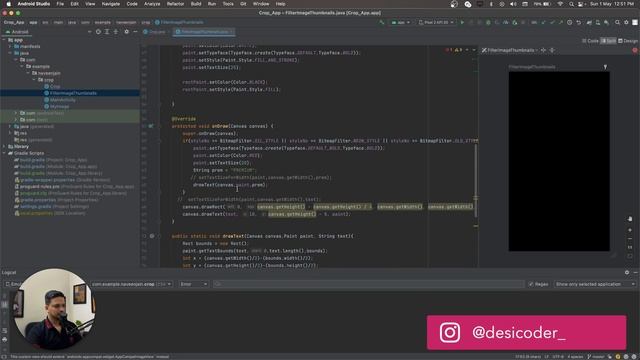
Task: Open the Crop class in project tree
Action: pos(55,87)
